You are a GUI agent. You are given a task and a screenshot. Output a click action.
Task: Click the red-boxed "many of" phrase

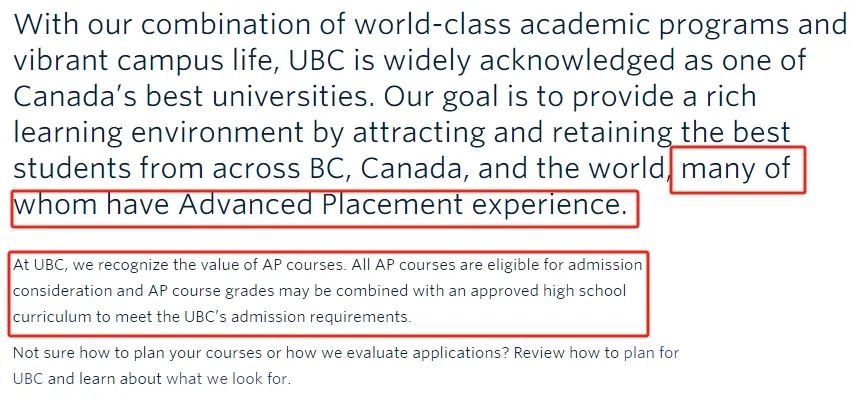(735, 169)
